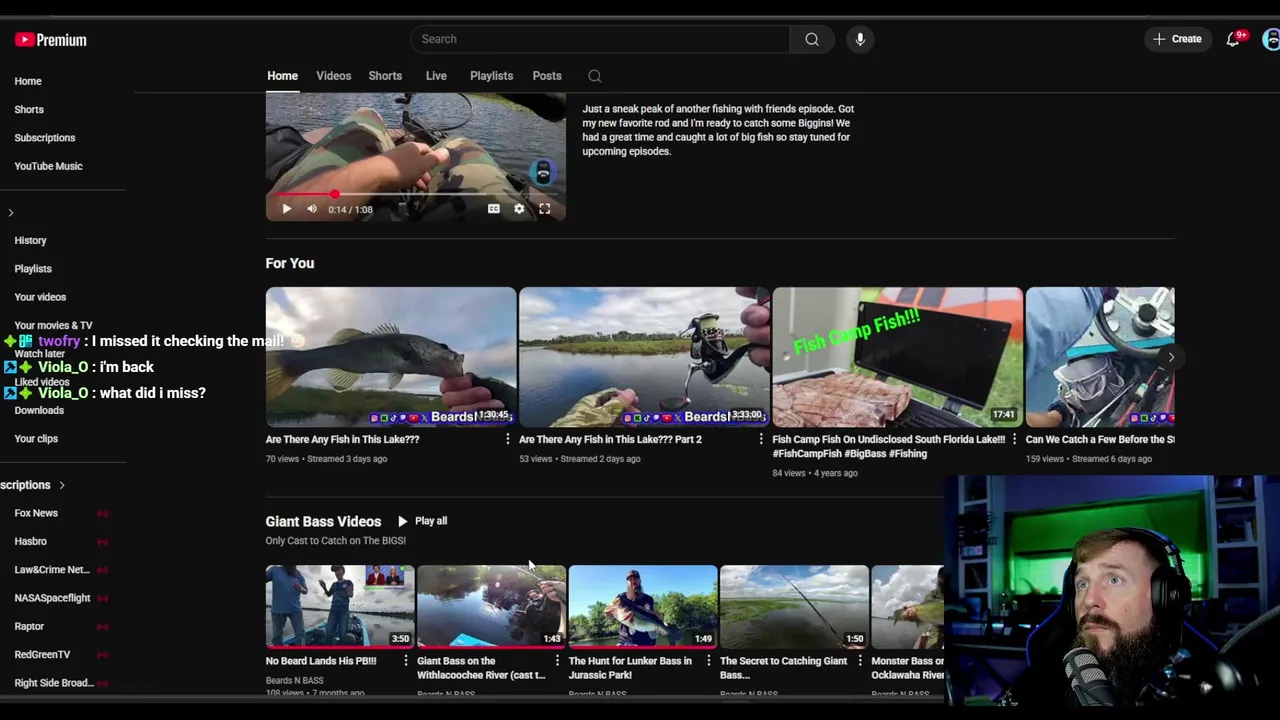This screenshot has width=1280, height=720.
Task: Open the Fox News subscription
Action: pyautogui.click(x=36, y=513)
